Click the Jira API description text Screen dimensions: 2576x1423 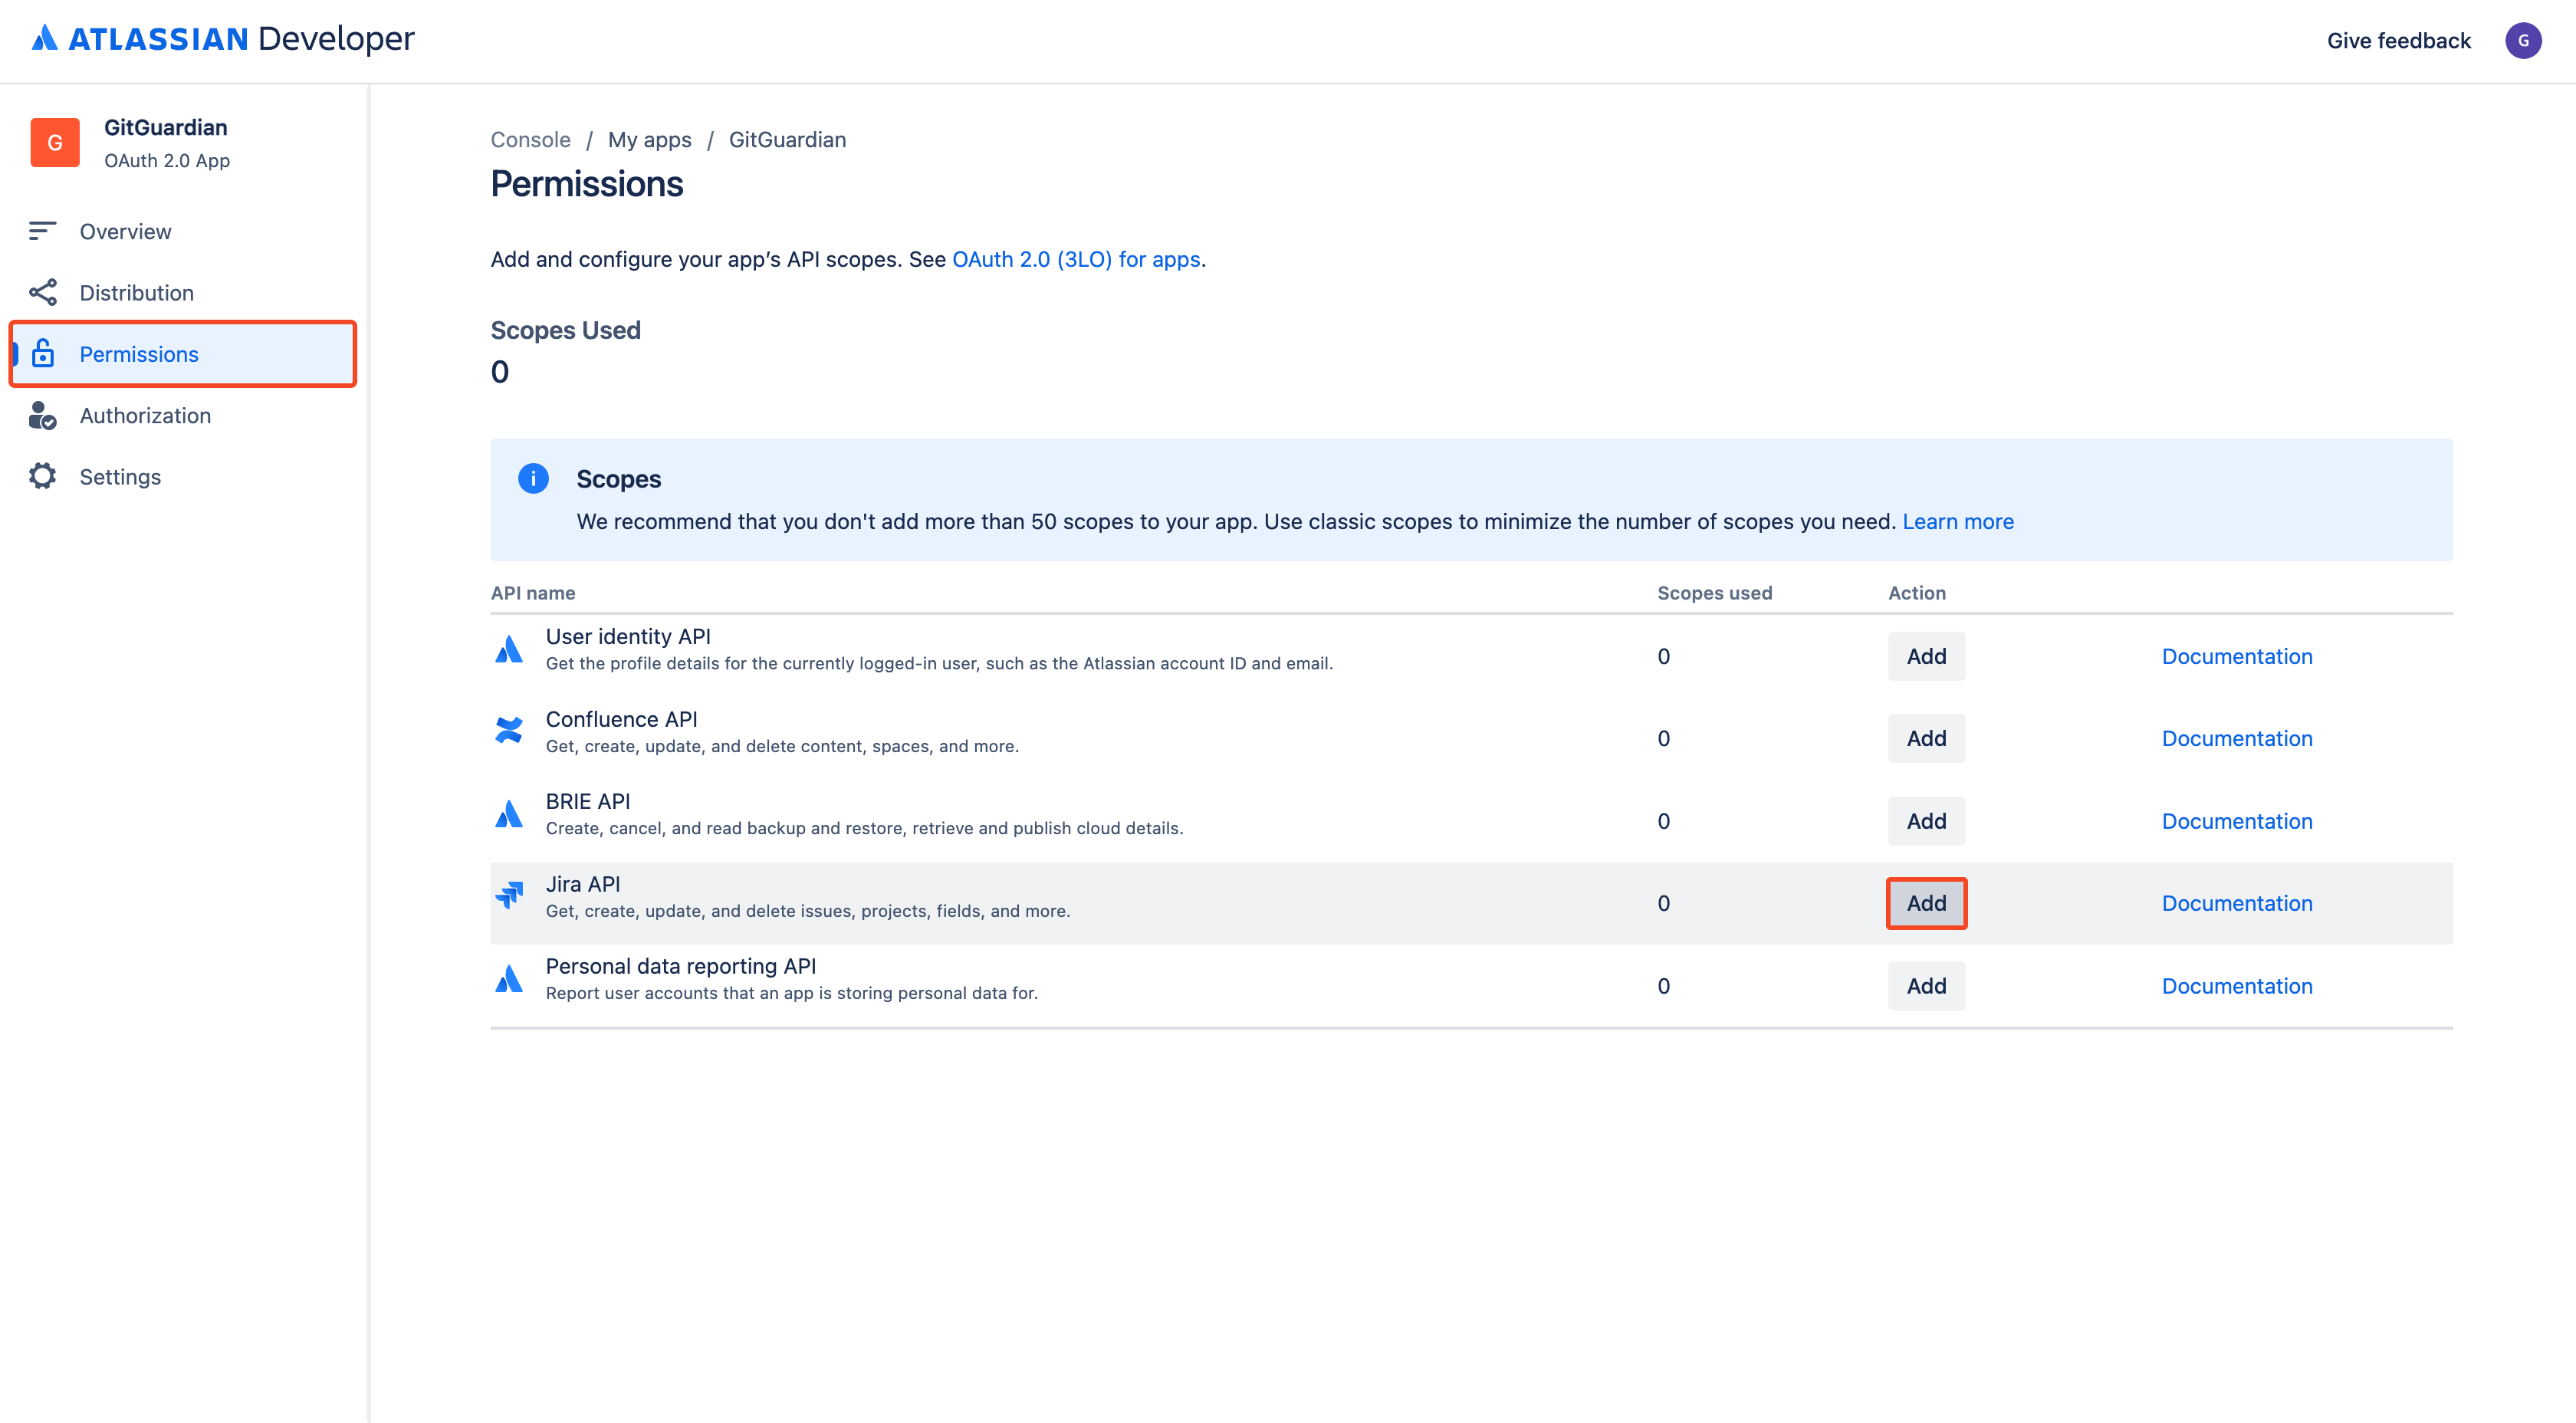[808, 911]
